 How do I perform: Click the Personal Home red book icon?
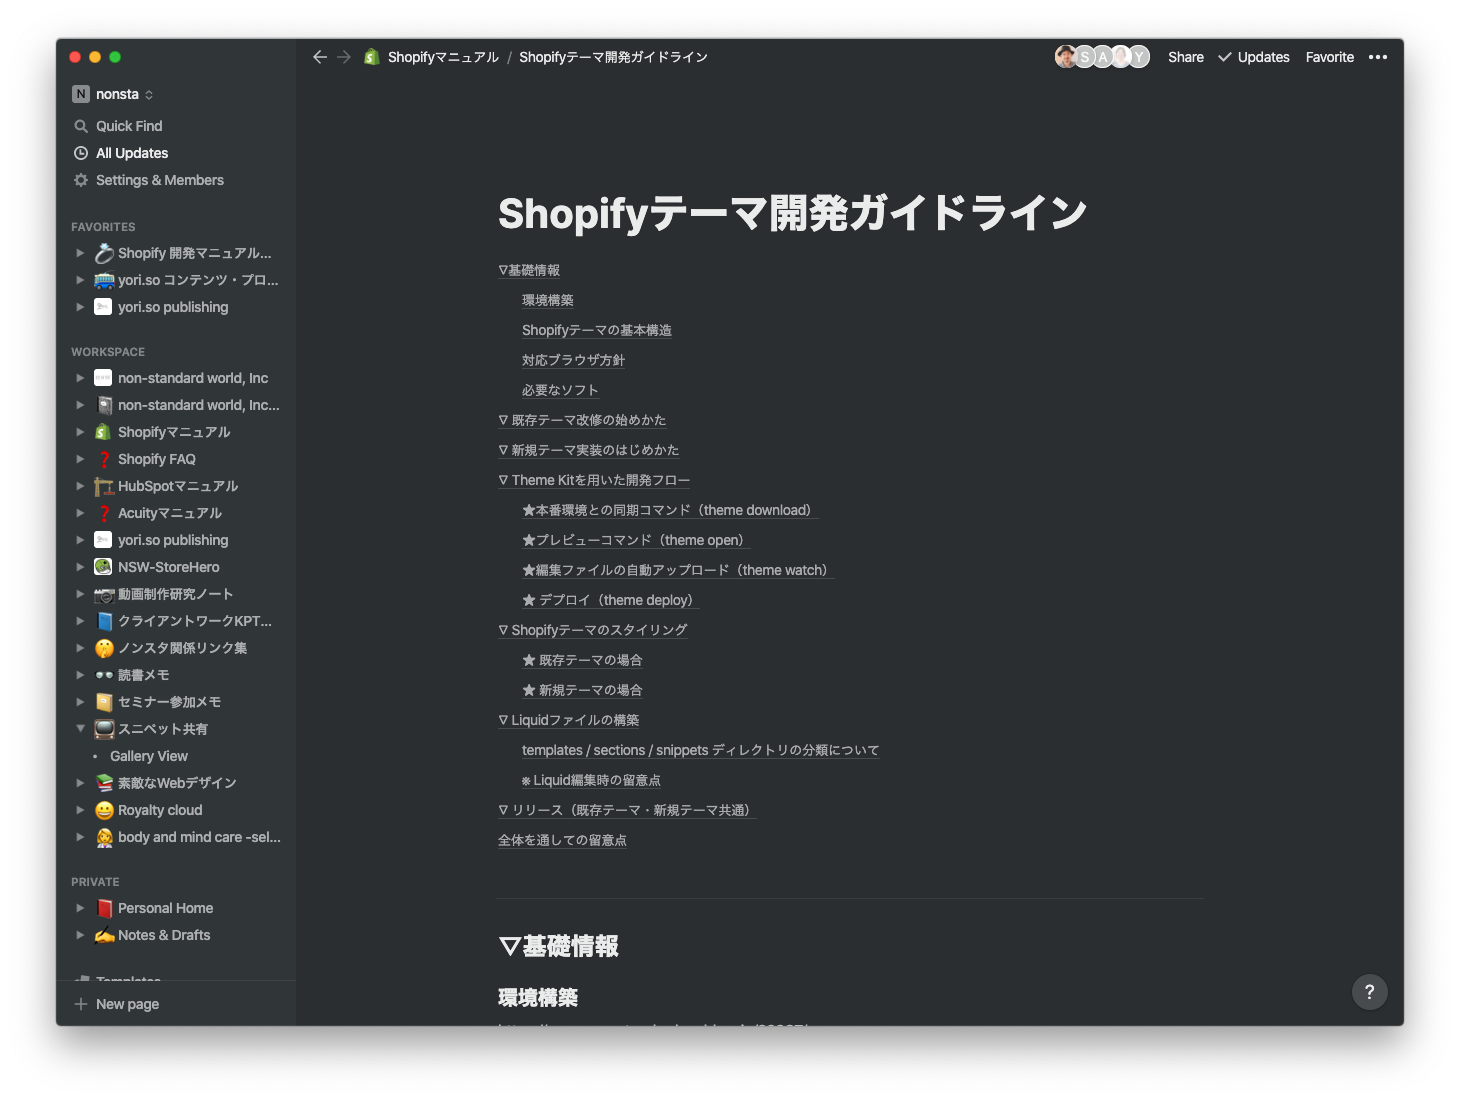point(104,908)
